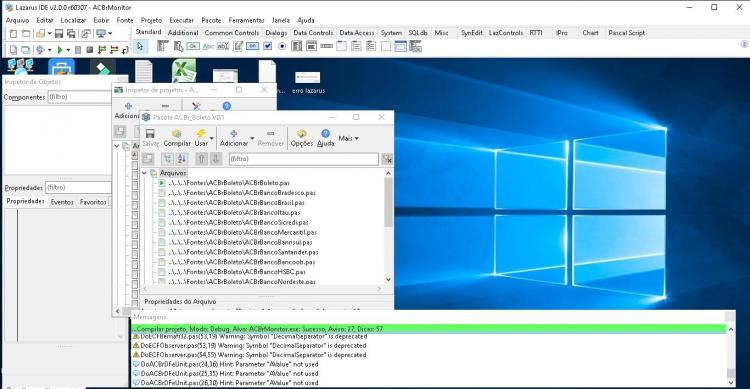Open the Ferramentas menu
The image size is (750, 389).
coord(246,20)
